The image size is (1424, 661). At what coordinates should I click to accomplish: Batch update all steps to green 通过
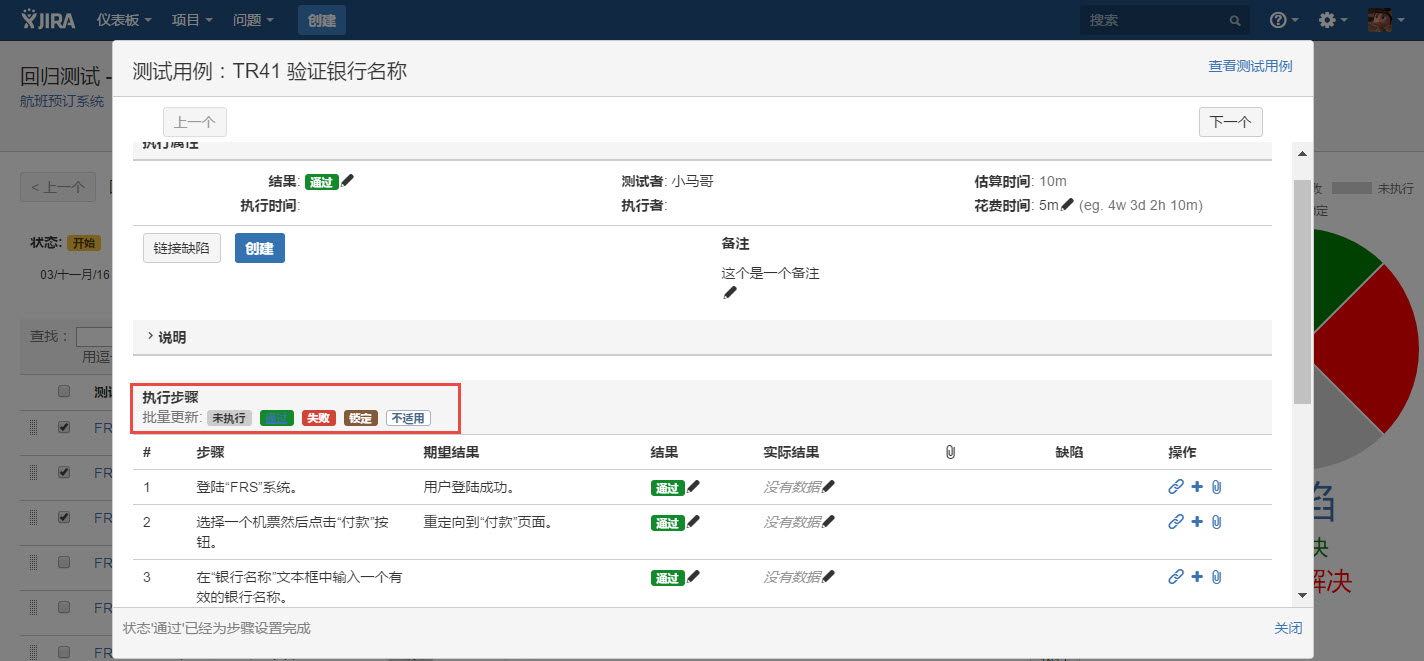pyautogui.click(x=277, y=418)
